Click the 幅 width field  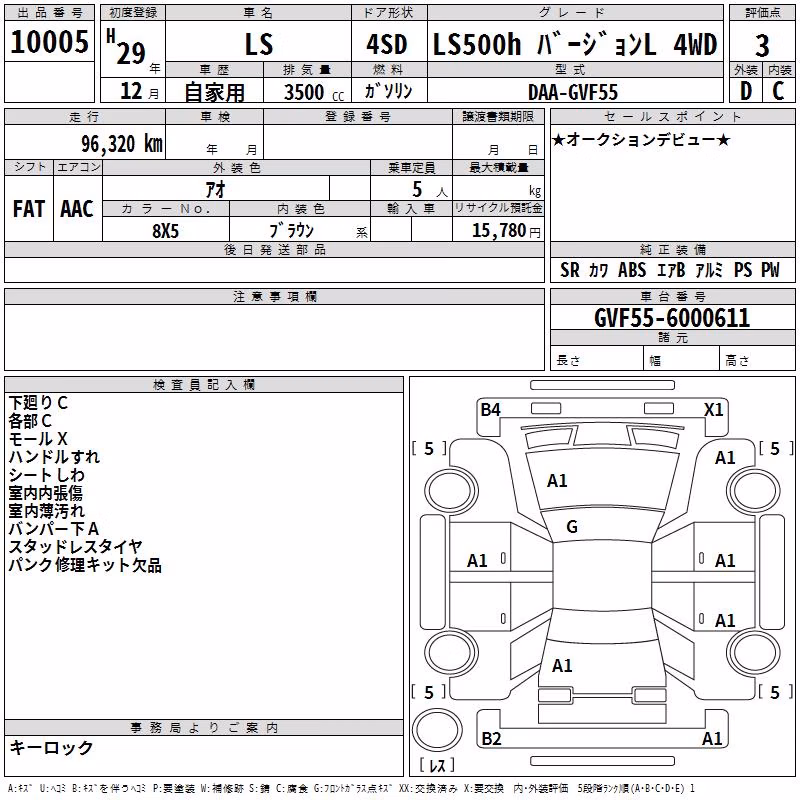(x=682, y=358)
